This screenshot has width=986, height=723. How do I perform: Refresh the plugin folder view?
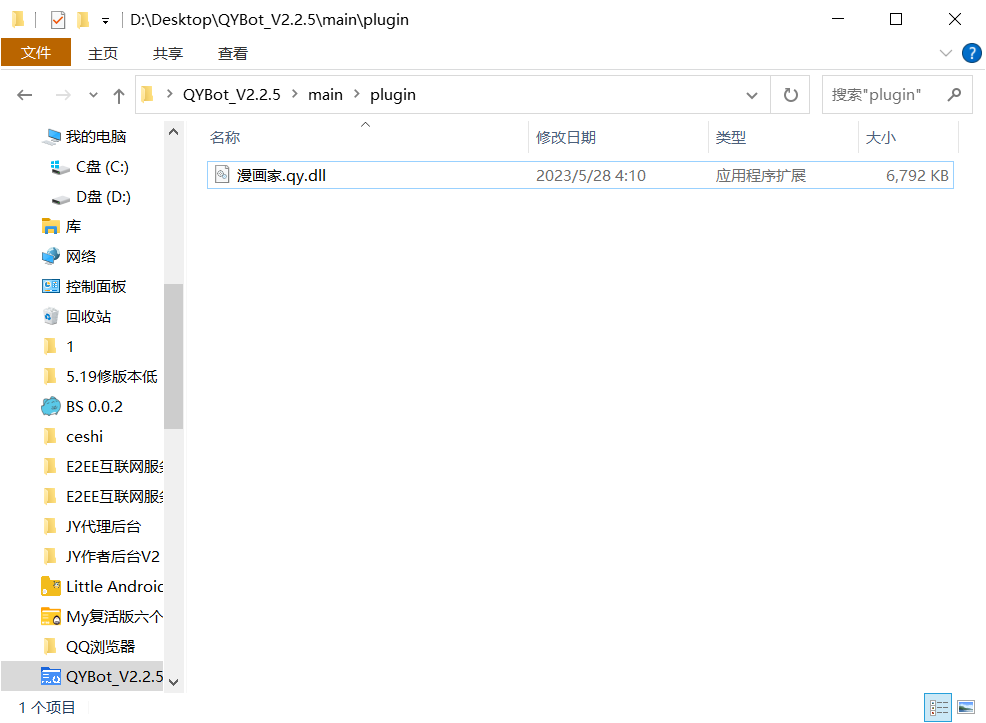click(790, 95)
